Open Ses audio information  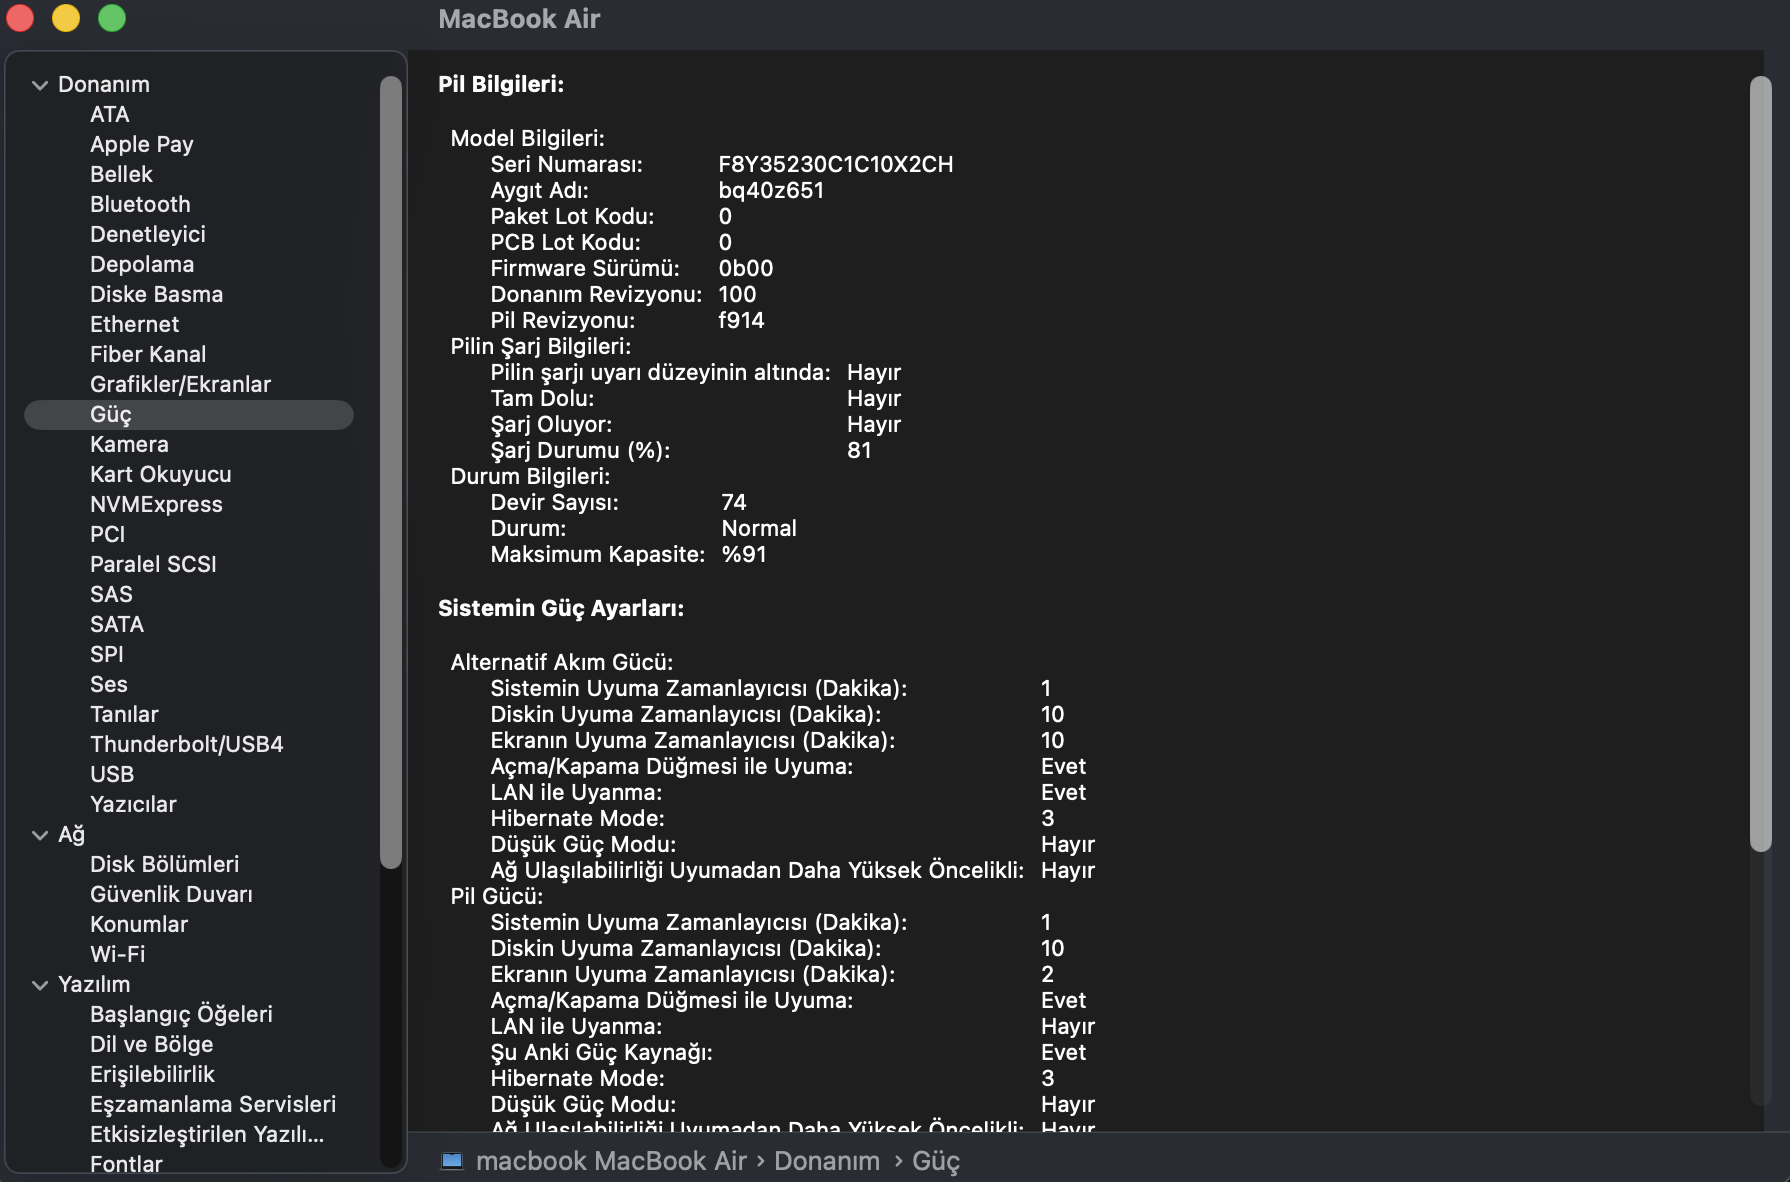(x=109, y=685)
